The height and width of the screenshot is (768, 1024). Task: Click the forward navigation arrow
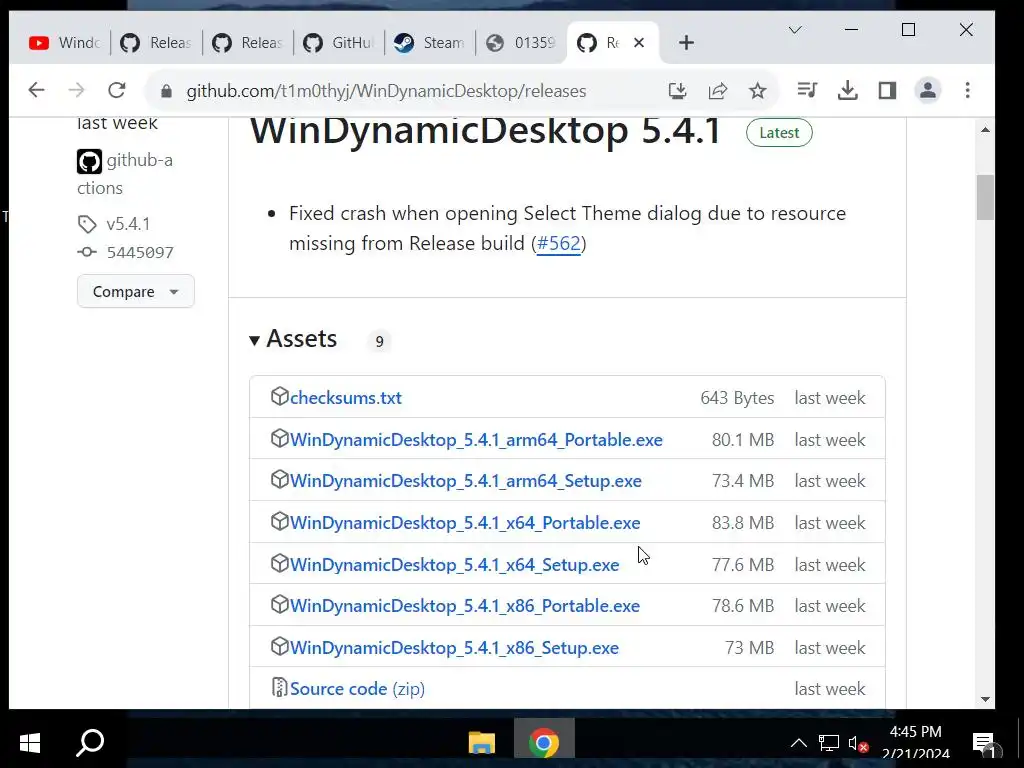pos(76,90)
